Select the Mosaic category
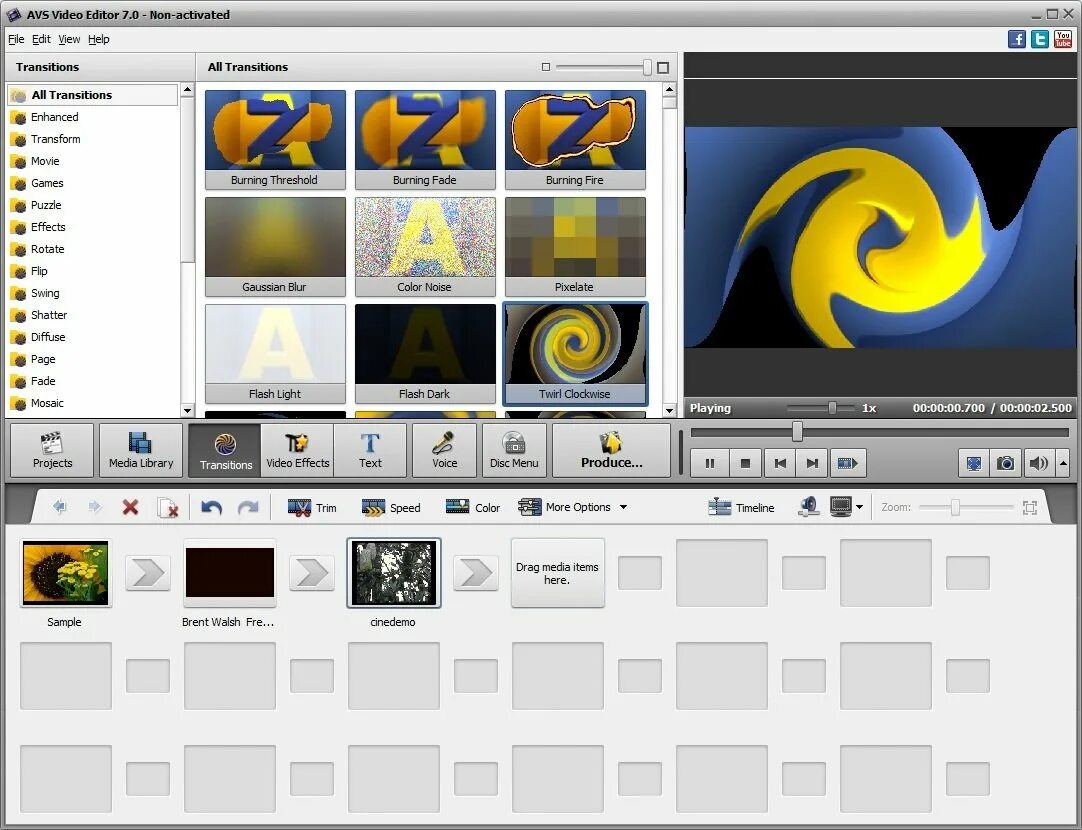Viewport: 1082px width, 830px height. pyautogui.click(x=47, y=404)
